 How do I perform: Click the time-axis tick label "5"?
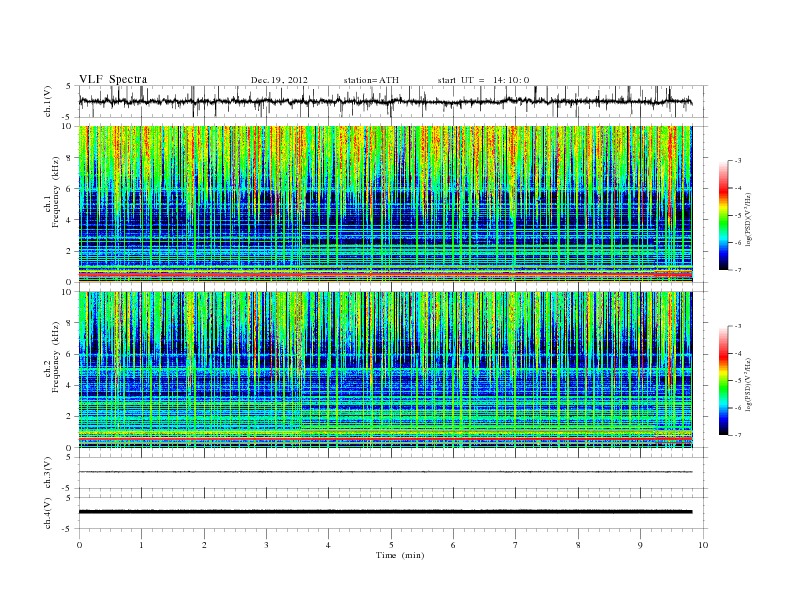point(391,545)
